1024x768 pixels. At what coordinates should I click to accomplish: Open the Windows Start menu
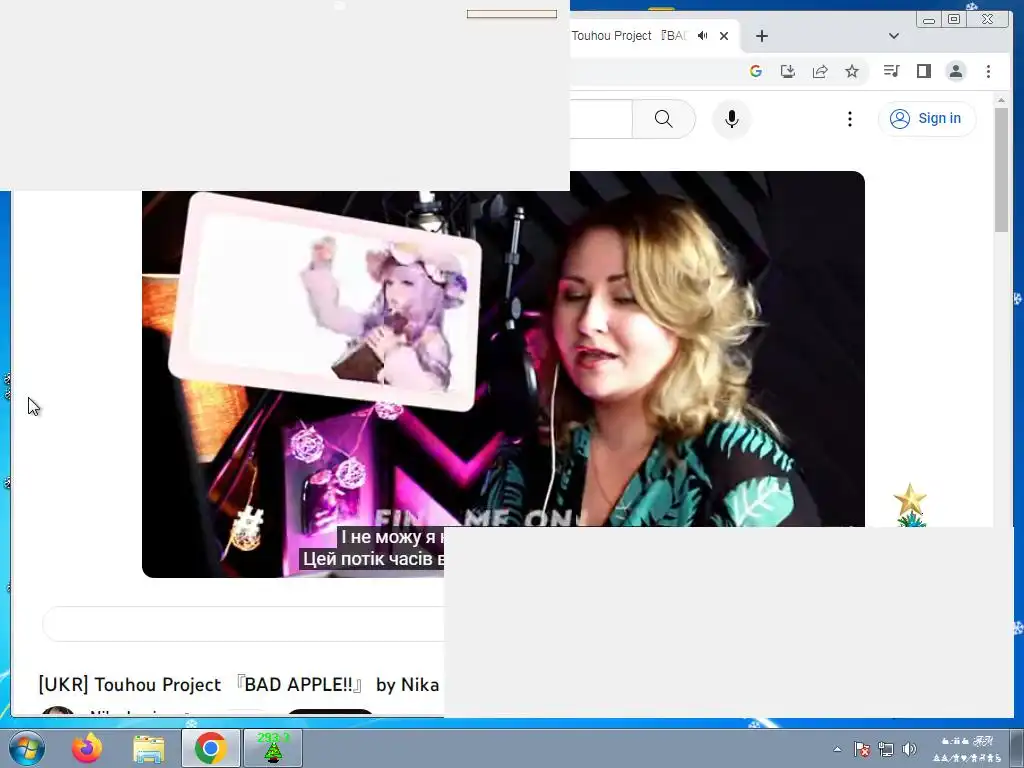click(x=26, y=748)
